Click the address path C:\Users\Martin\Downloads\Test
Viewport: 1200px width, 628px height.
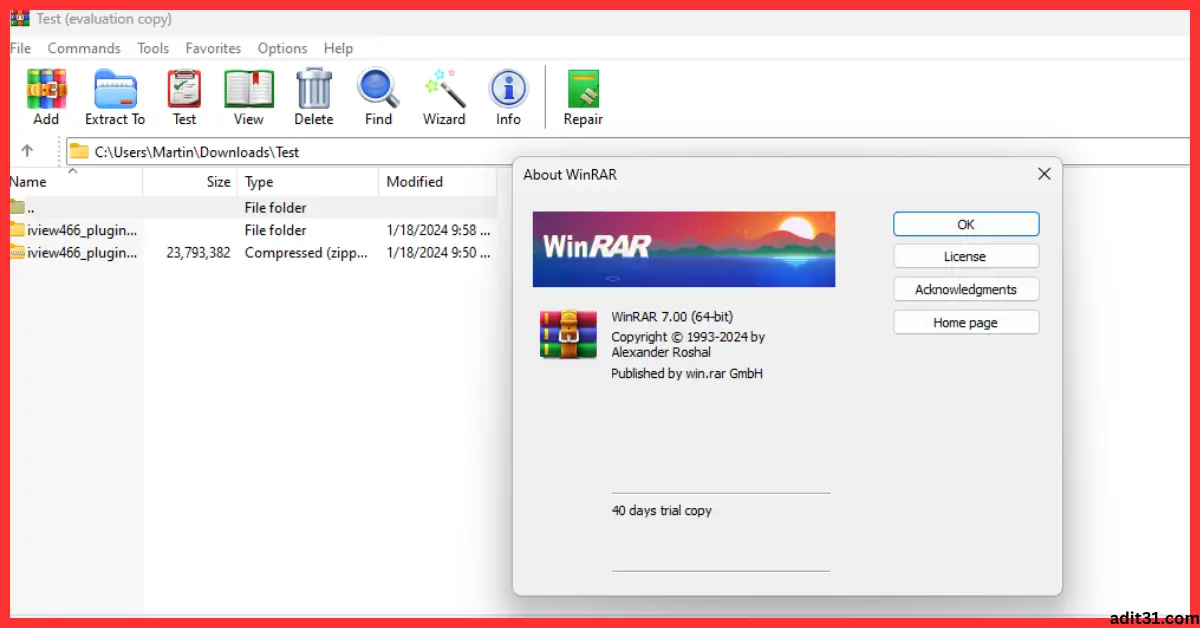click(x=197, y=152)
